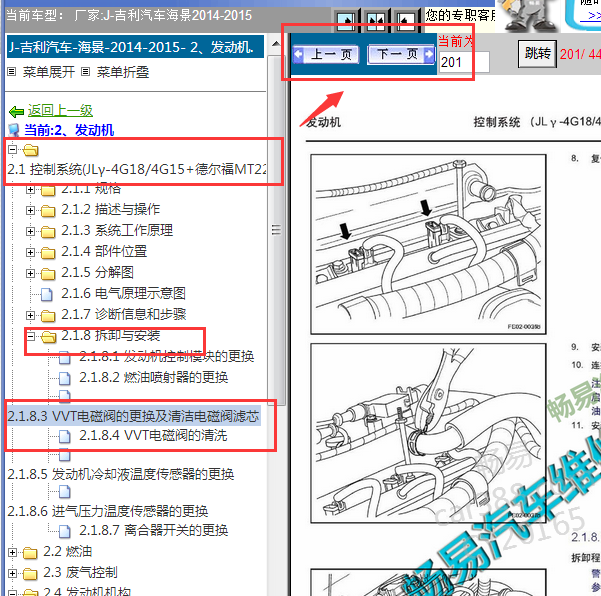Viewport: 601px width, 596px height.
Task: Open 2.1.8.4 VVT电磁阀的清洗
Action: 153,435
